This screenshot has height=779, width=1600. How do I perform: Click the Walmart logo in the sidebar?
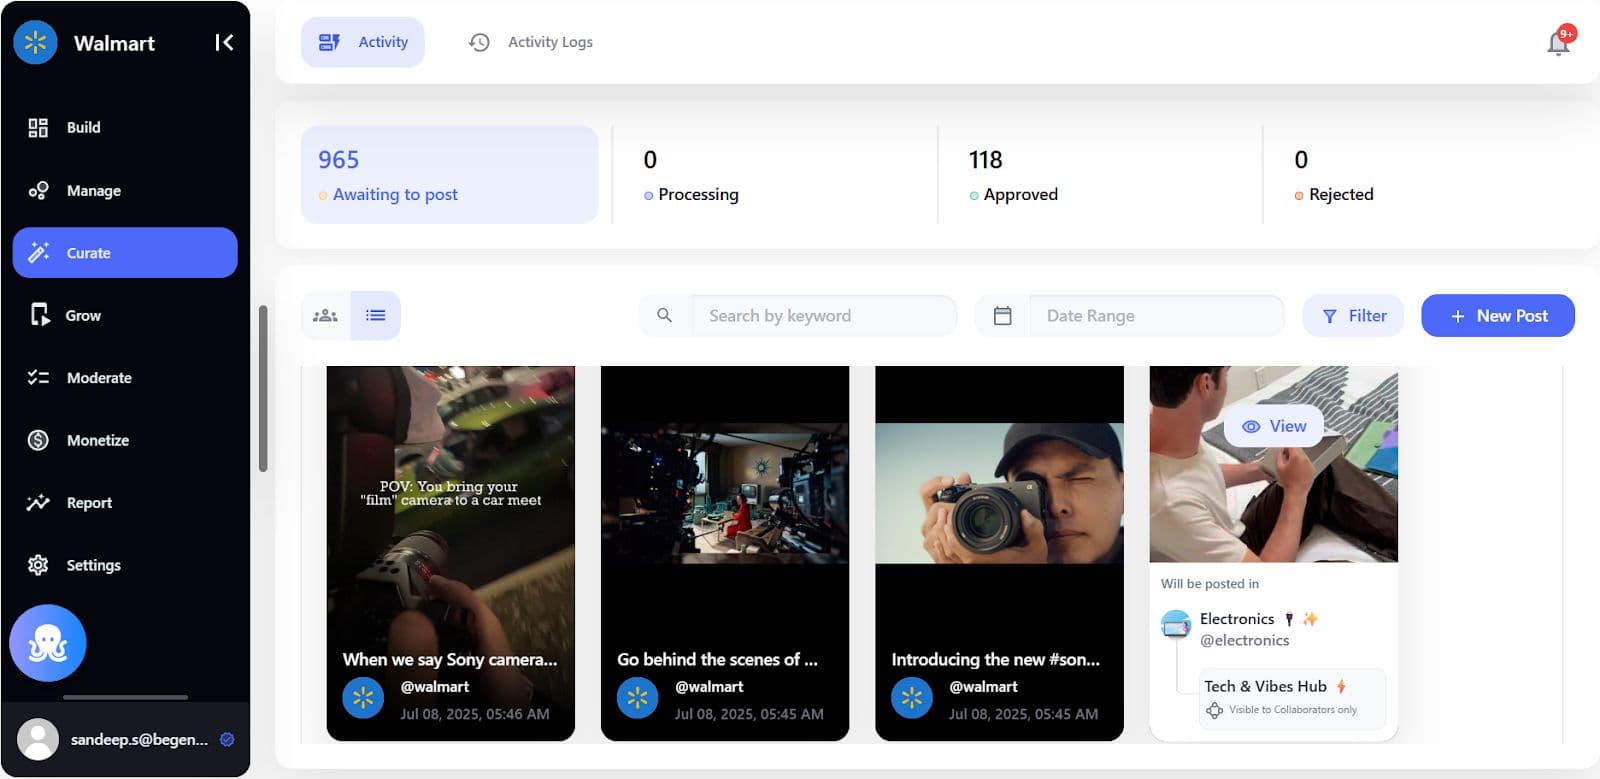tap(36, 42)
